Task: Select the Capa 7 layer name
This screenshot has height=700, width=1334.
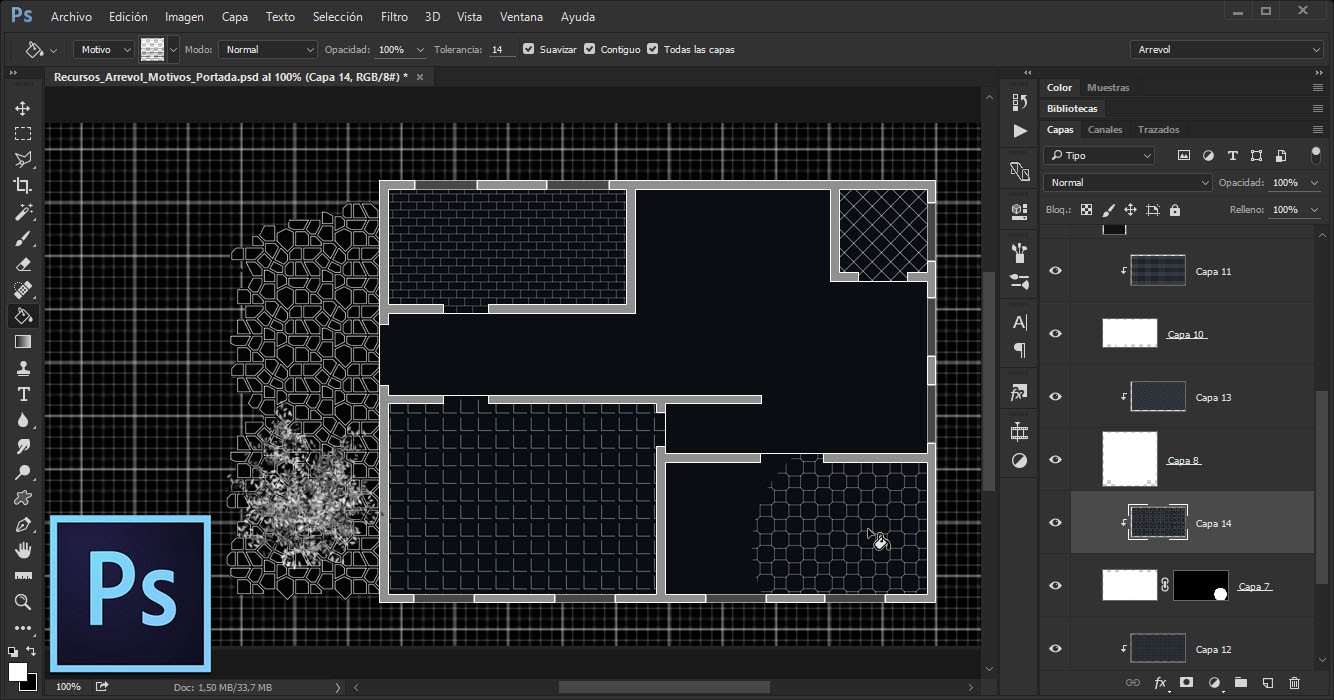Action: (1255, 586)
